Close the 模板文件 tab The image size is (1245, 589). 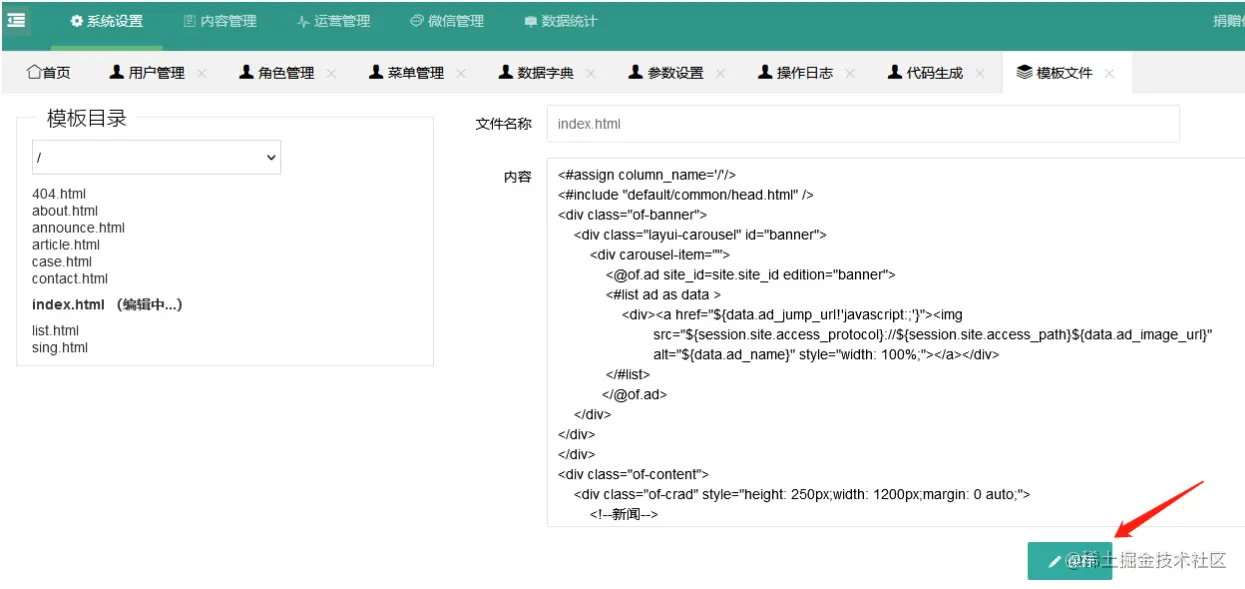click(1109, 73)
